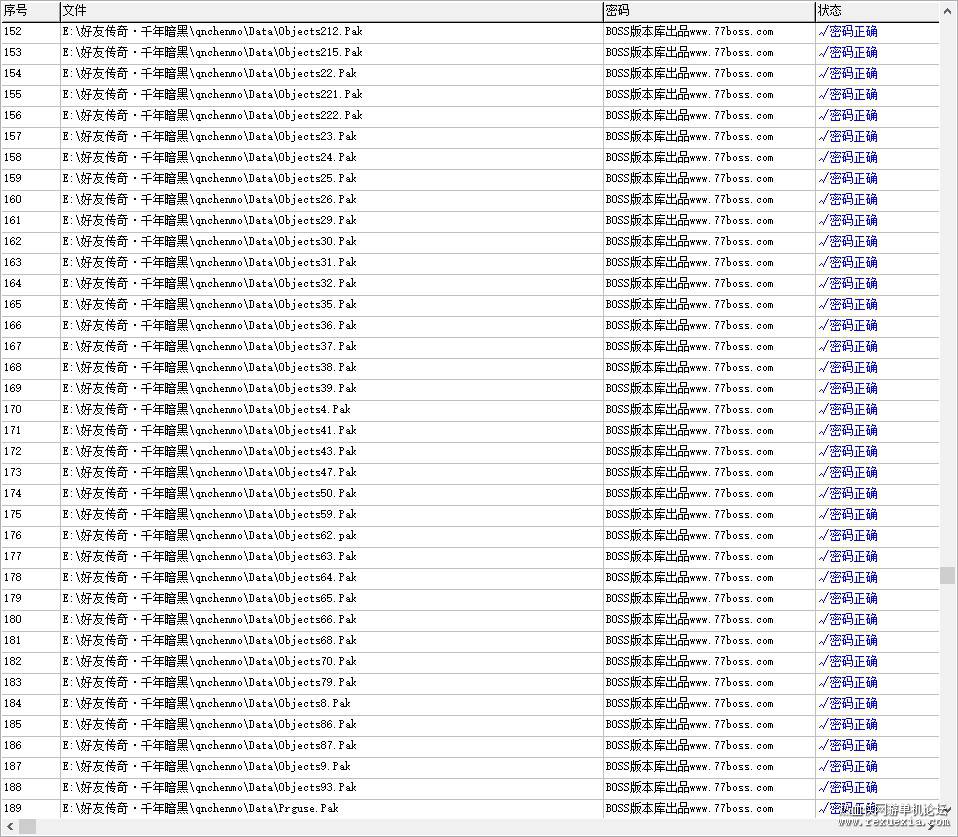Click the checkmark icon in row 152 status
This screenshot has width=958, height=837.
click(822, 32)
